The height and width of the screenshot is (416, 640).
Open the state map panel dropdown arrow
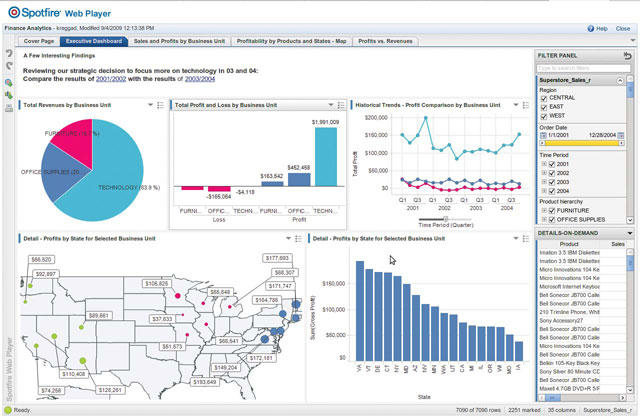coord(288,238)
